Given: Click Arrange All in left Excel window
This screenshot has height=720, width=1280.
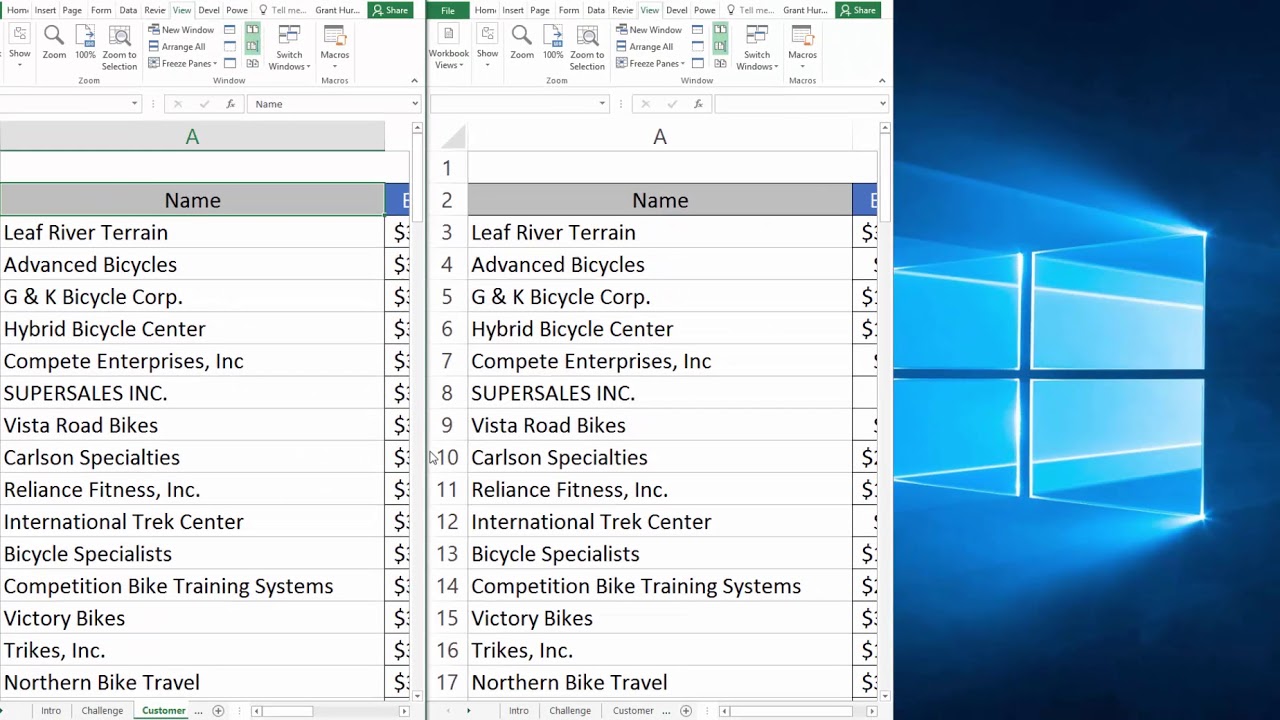Looking at the screenshot, I should coord(177,47).
